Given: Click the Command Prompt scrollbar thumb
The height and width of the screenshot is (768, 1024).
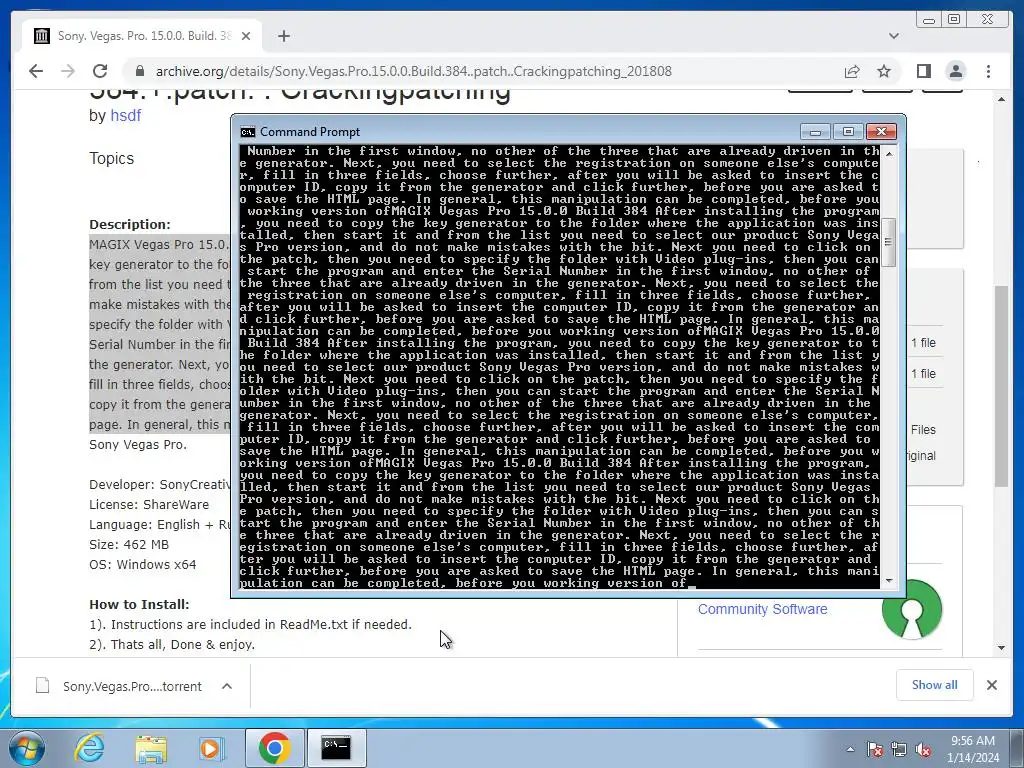Looking at the screenshot, I should [888, 242].
